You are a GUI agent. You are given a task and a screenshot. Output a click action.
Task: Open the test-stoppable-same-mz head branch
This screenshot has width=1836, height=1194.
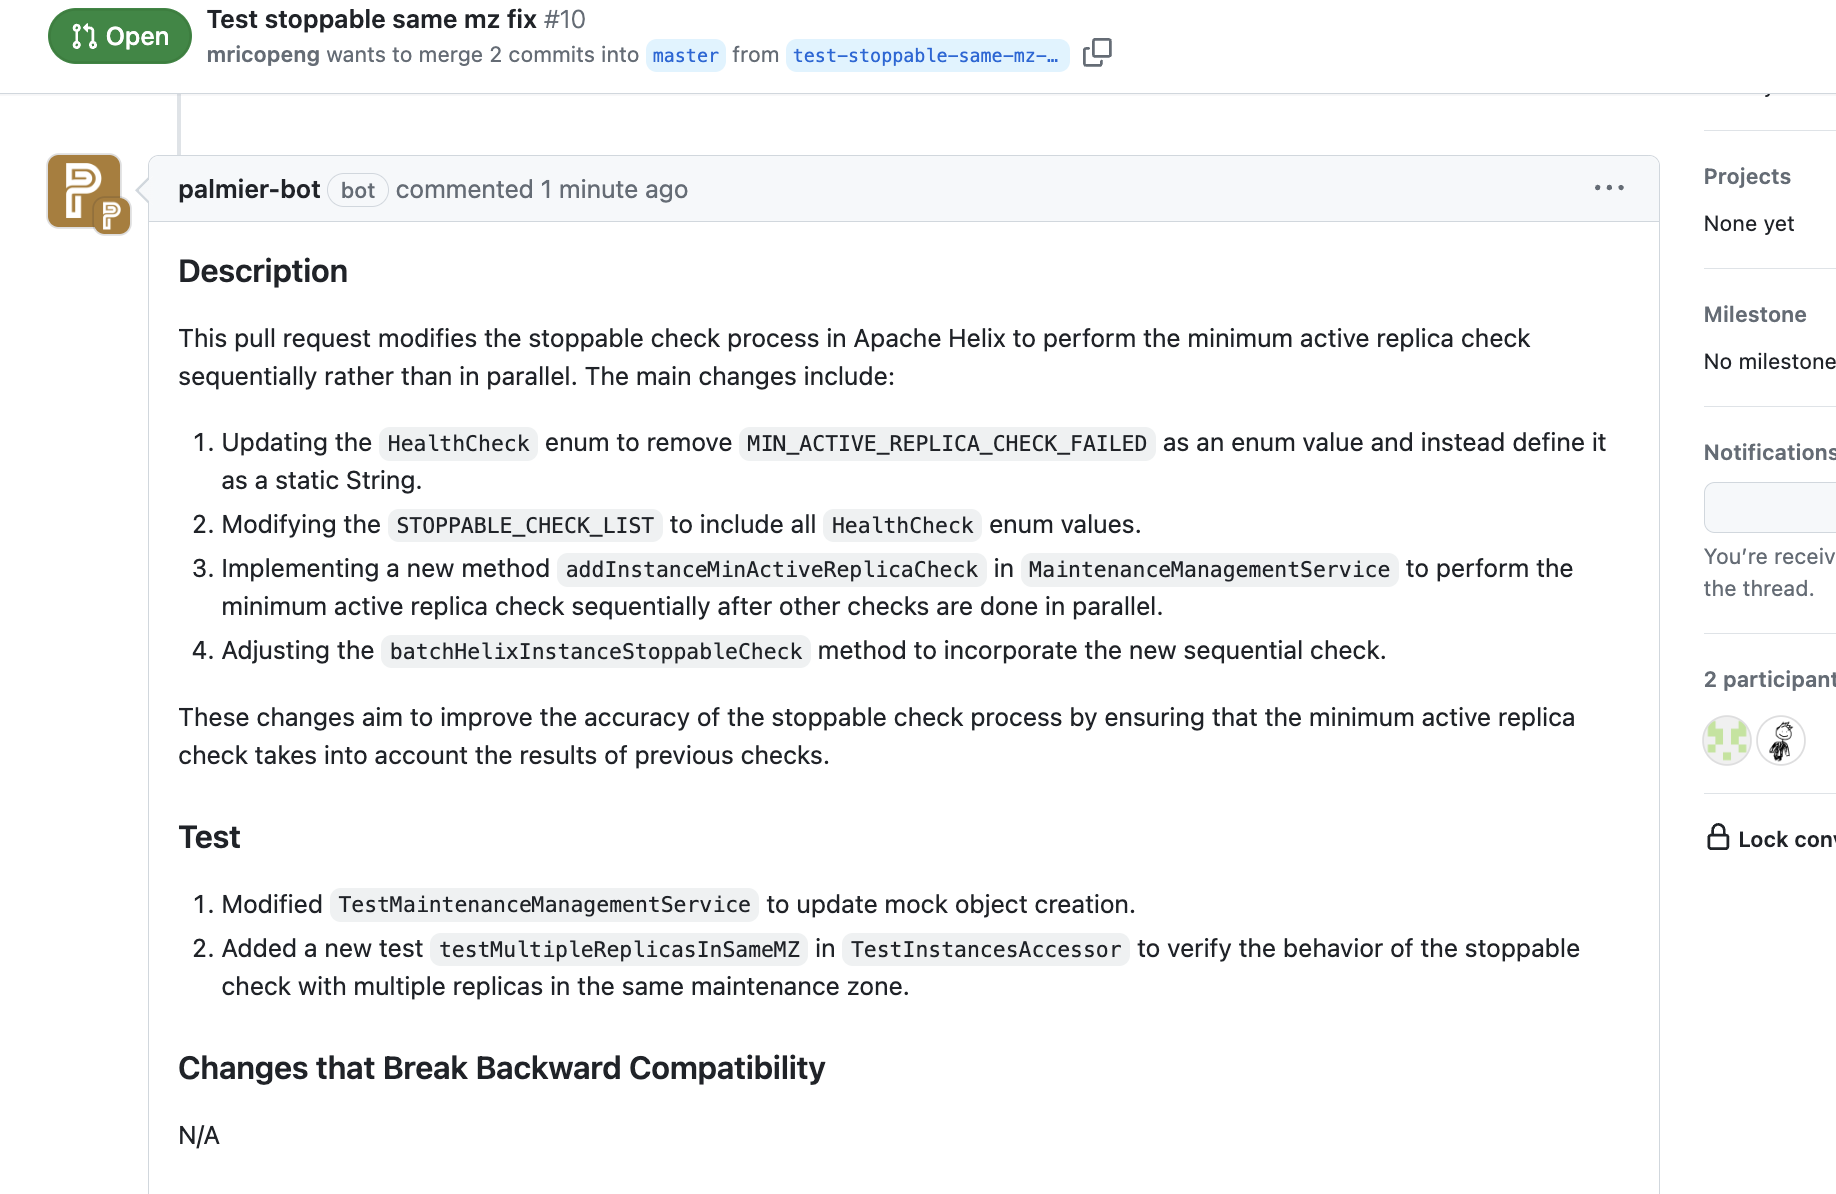[x=926, y=56]
